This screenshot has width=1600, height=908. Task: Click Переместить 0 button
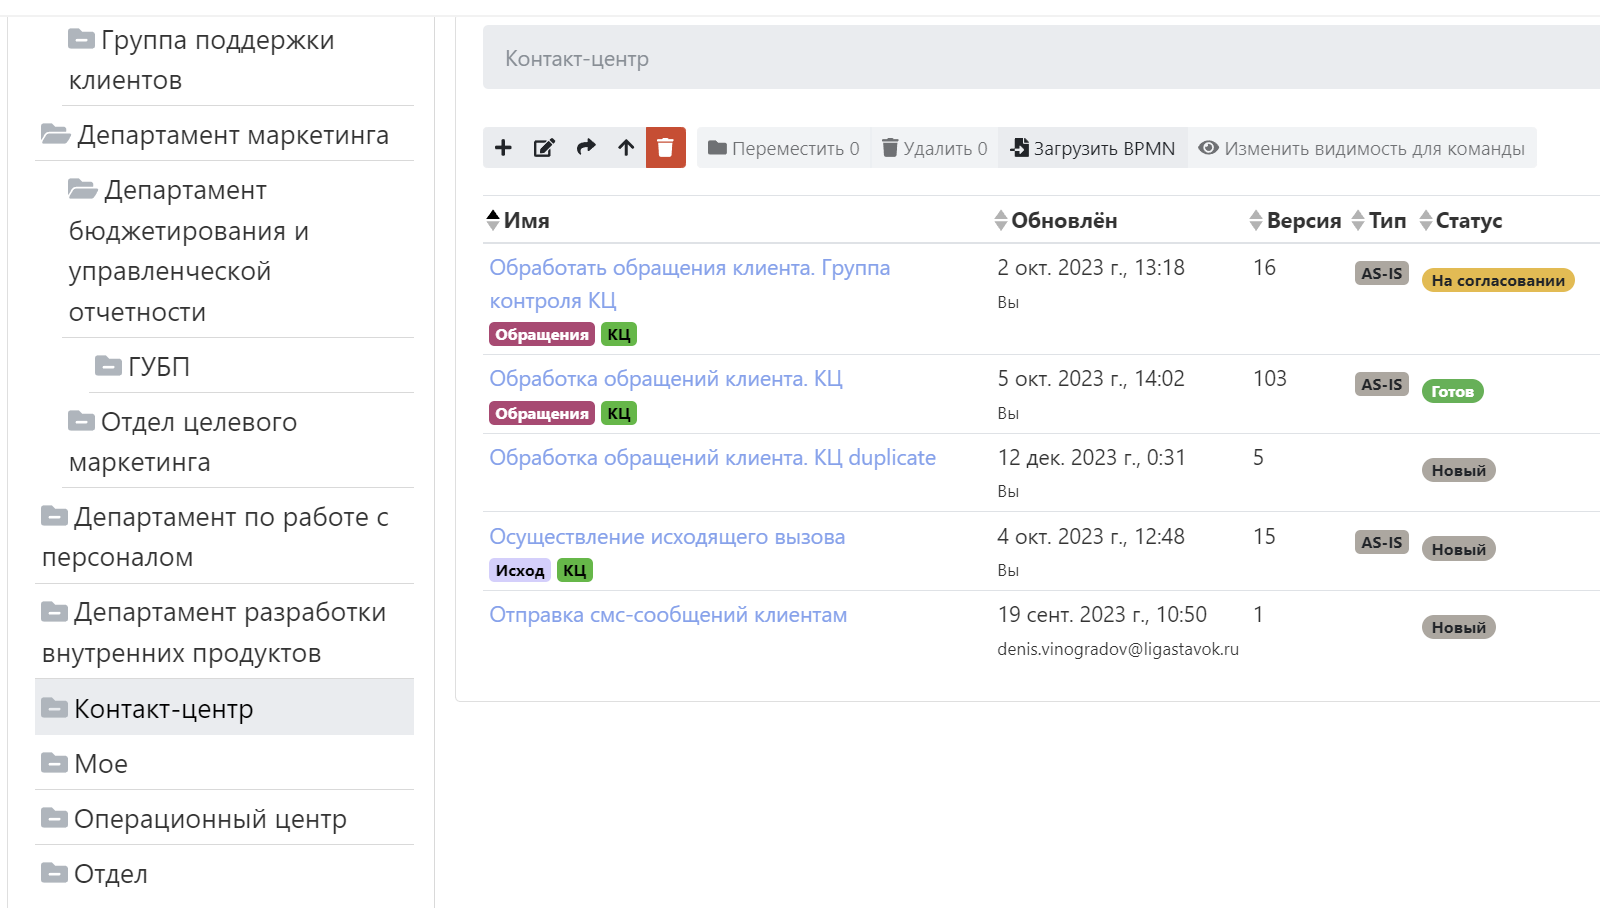pyautogui.click(x=783, y=148)
